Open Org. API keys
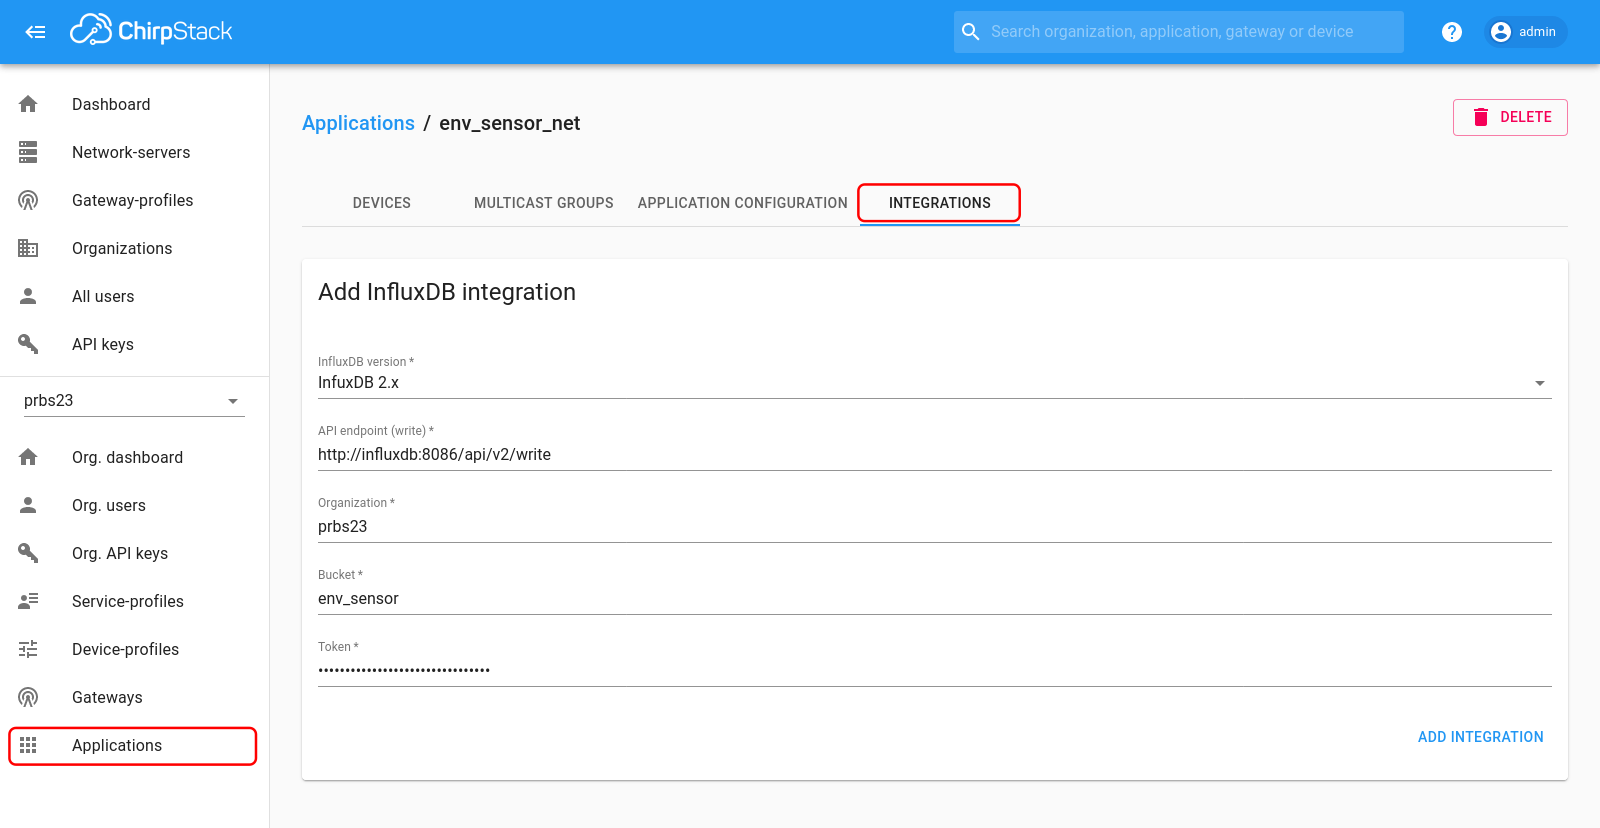 click(x=134, y=553)
